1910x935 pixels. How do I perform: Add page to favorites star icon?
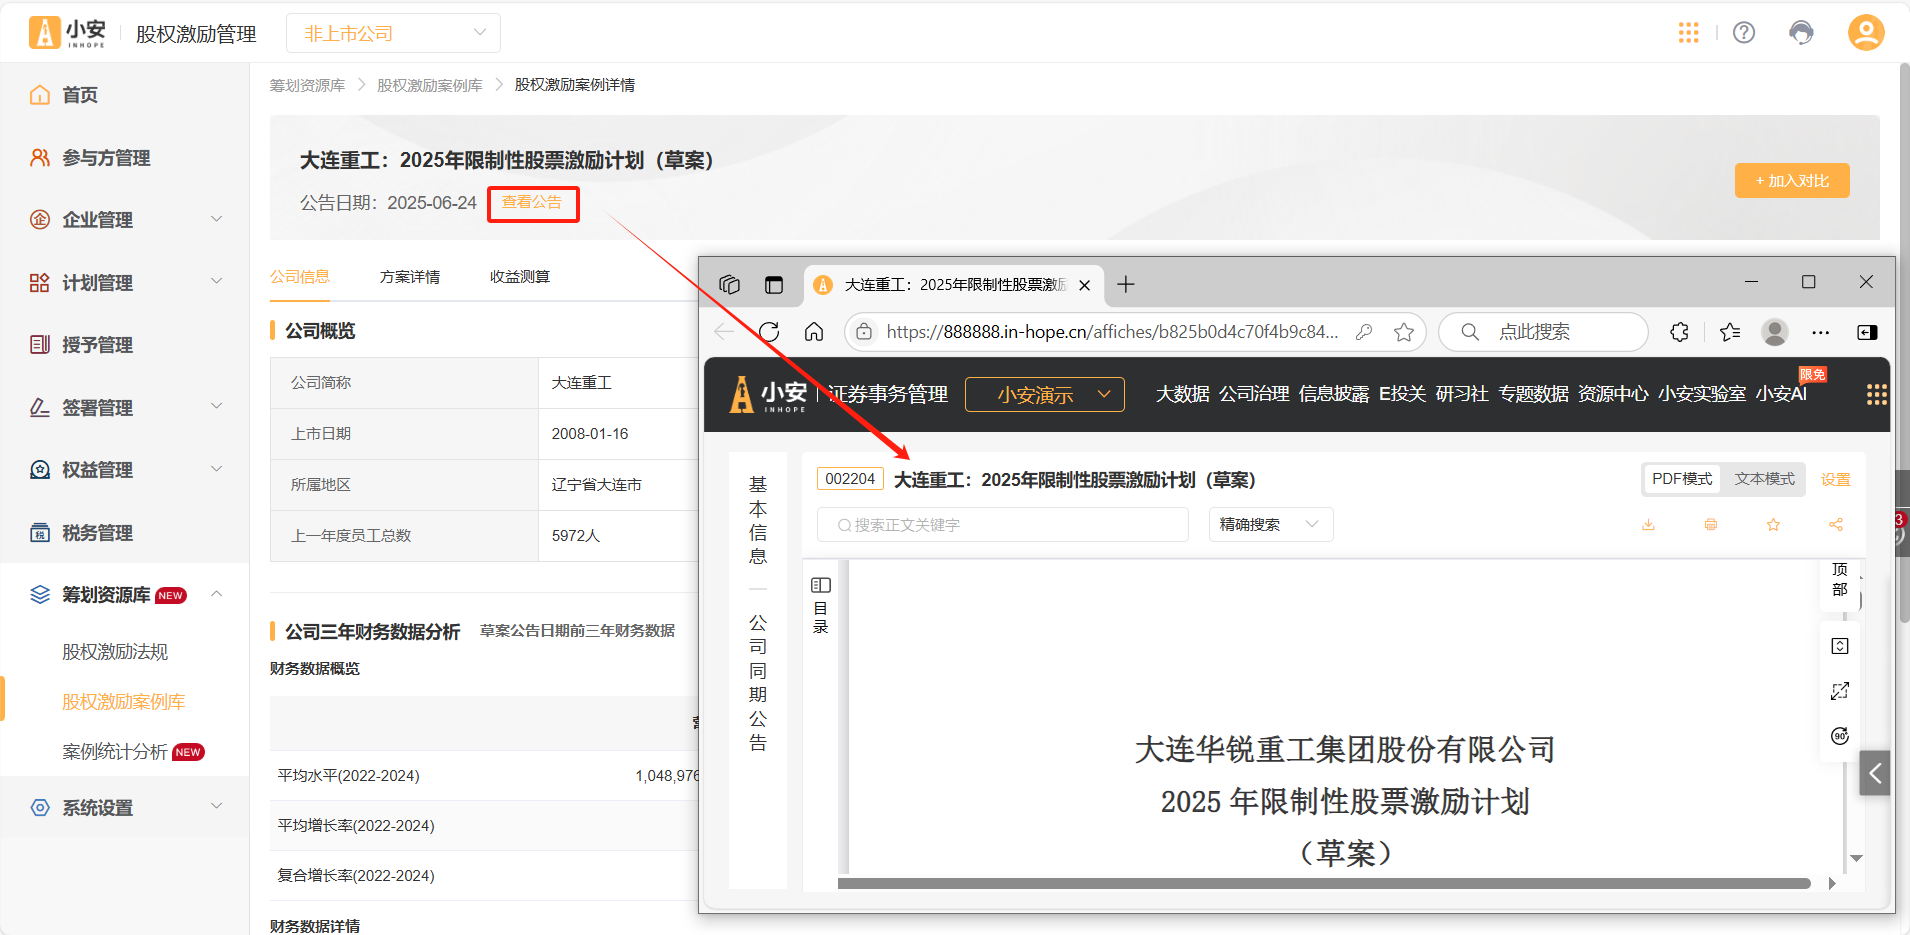click(1404, 332)
